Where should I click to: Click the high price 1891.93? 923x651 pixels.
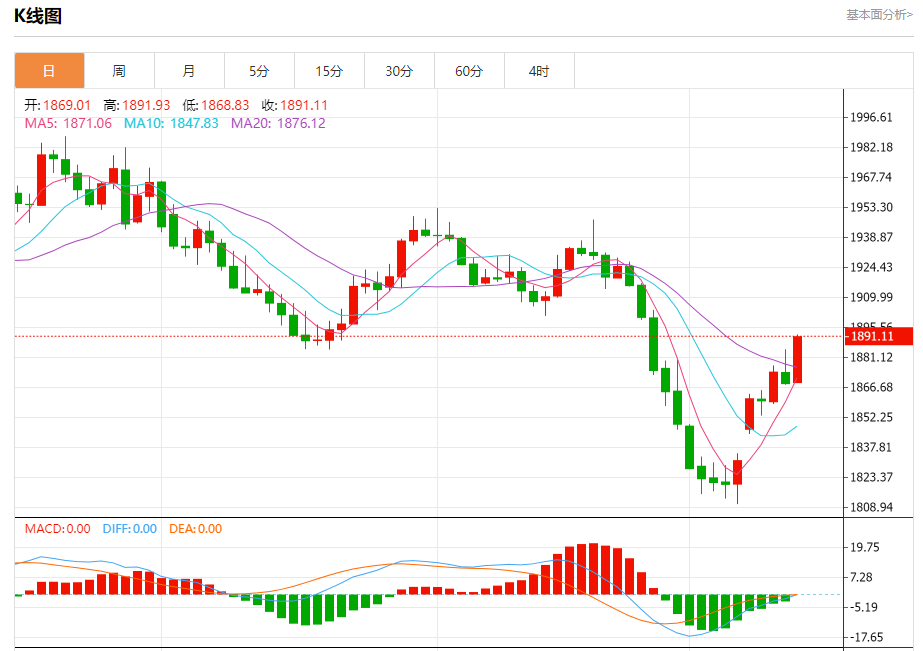coord(146,105)
